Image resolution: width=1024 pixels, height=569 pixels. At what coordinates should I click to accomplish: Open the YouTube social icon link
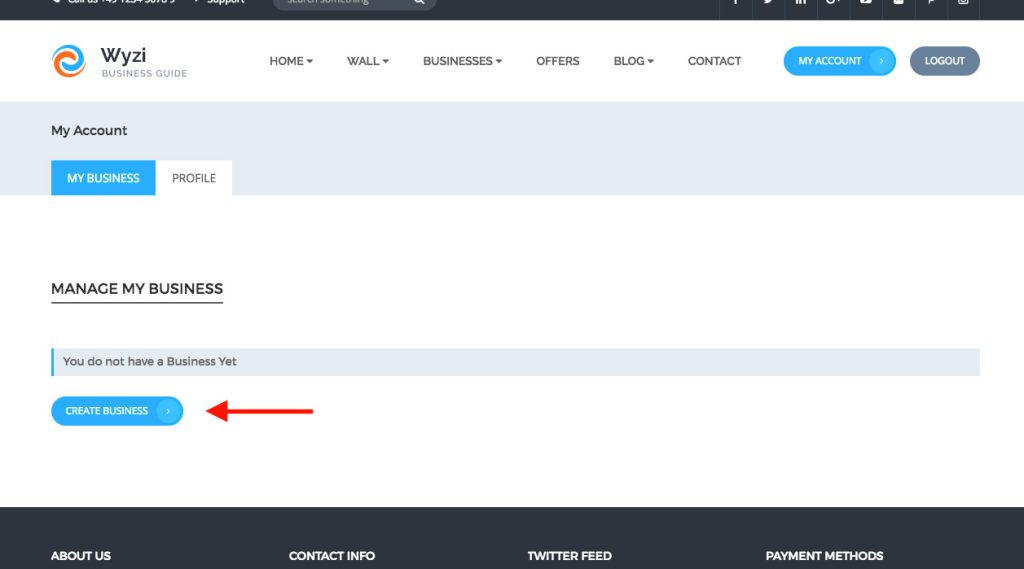point(866,3)
